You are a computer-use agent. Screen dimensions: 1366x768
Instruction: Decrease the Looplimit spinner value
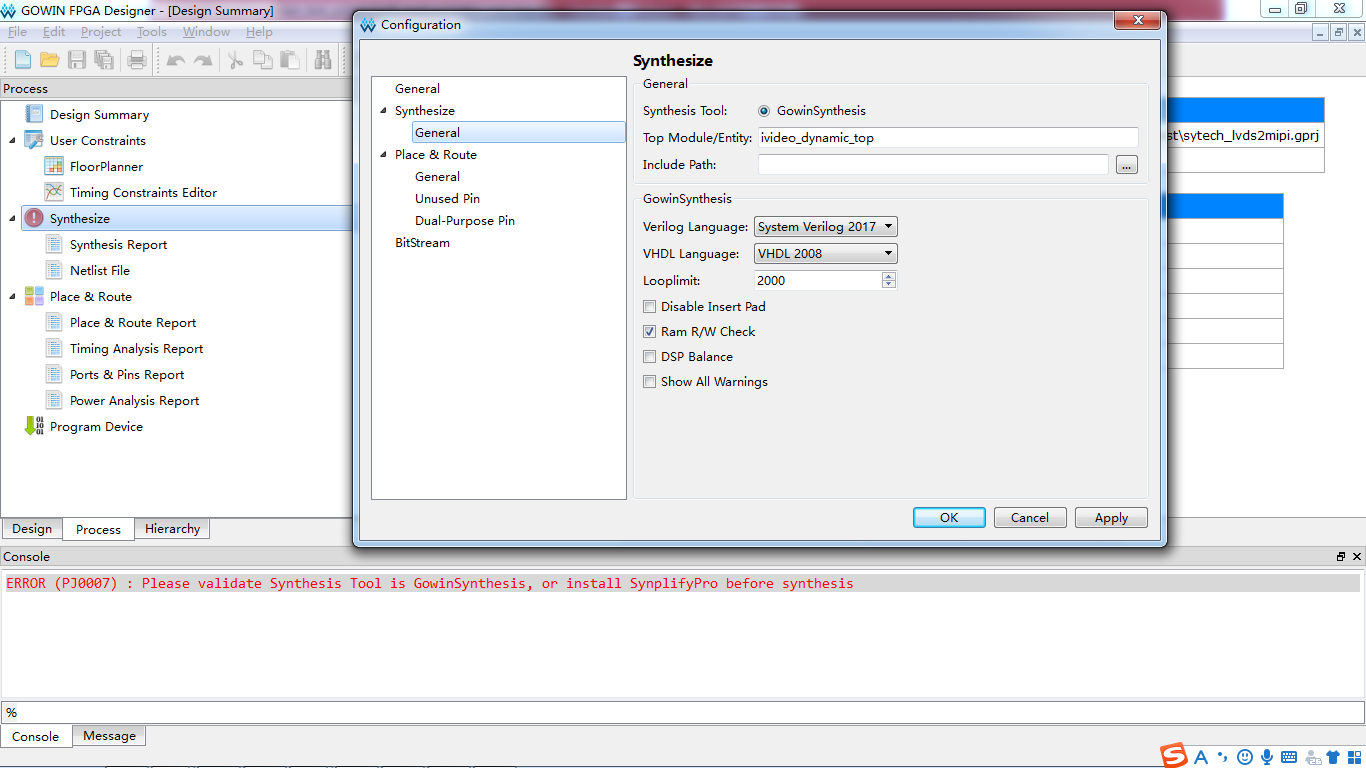(x=889, y=285)
